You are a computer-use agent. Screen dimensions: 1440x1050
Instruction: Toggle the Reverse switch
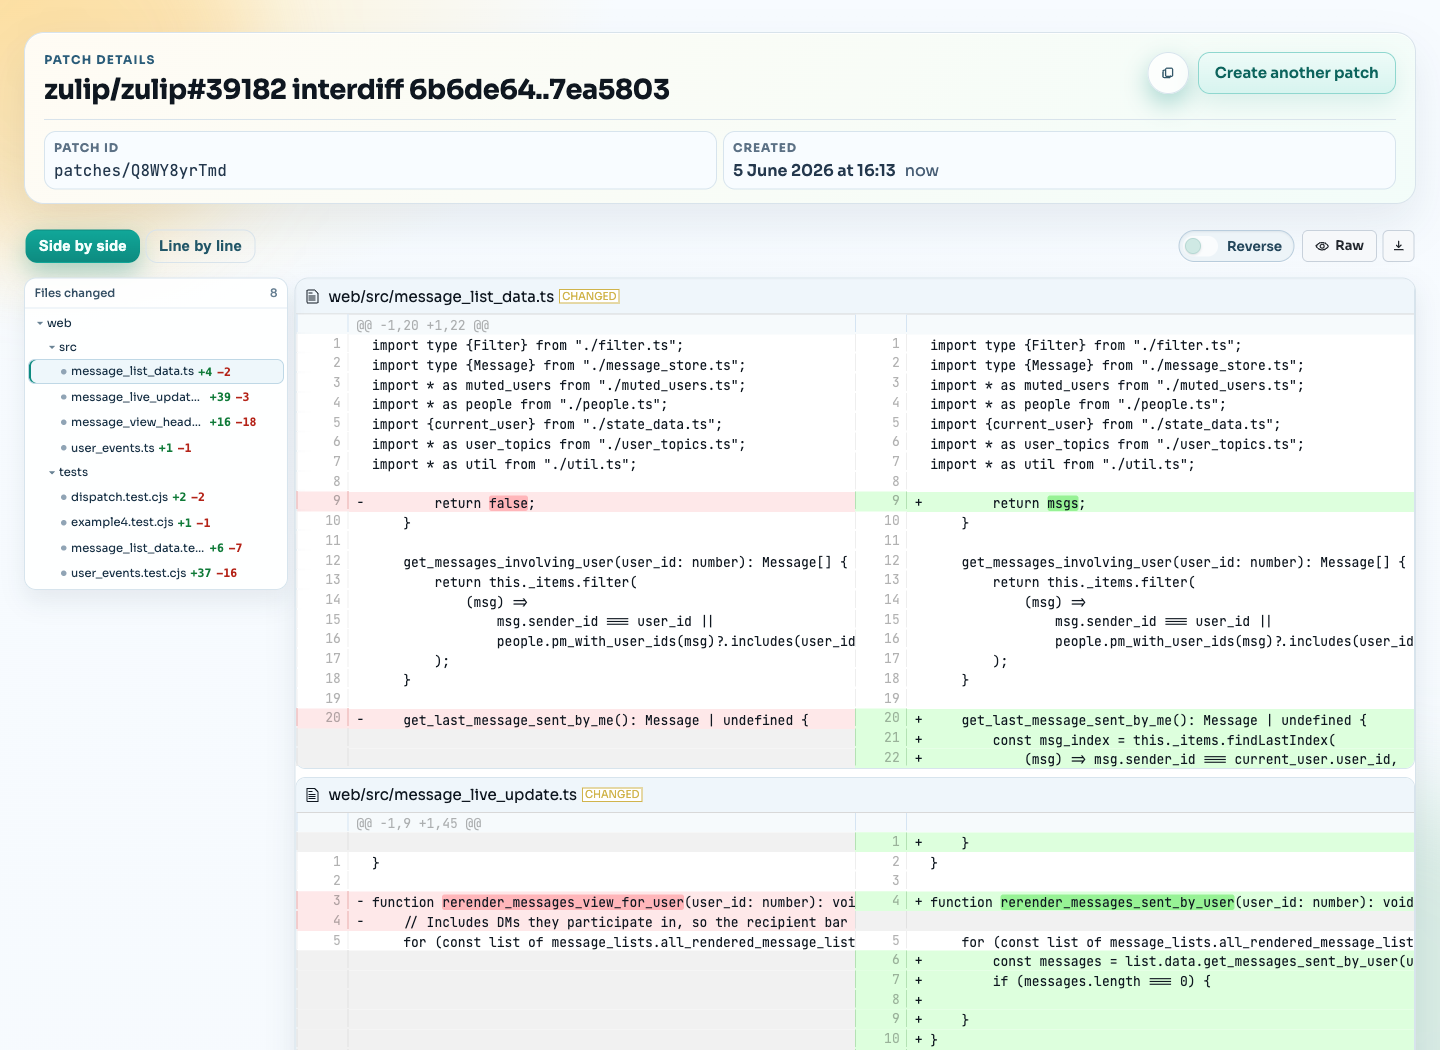point(1236,246)
